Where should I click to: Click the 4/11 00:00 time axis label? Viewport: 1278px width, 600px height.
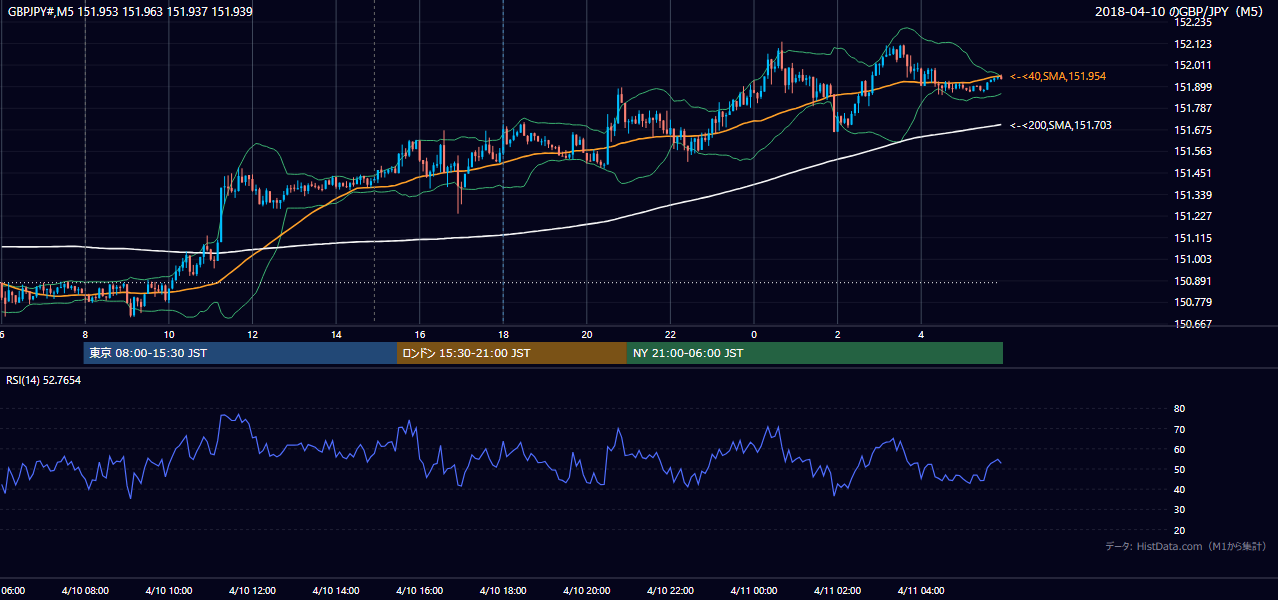(x=753, y=591)
